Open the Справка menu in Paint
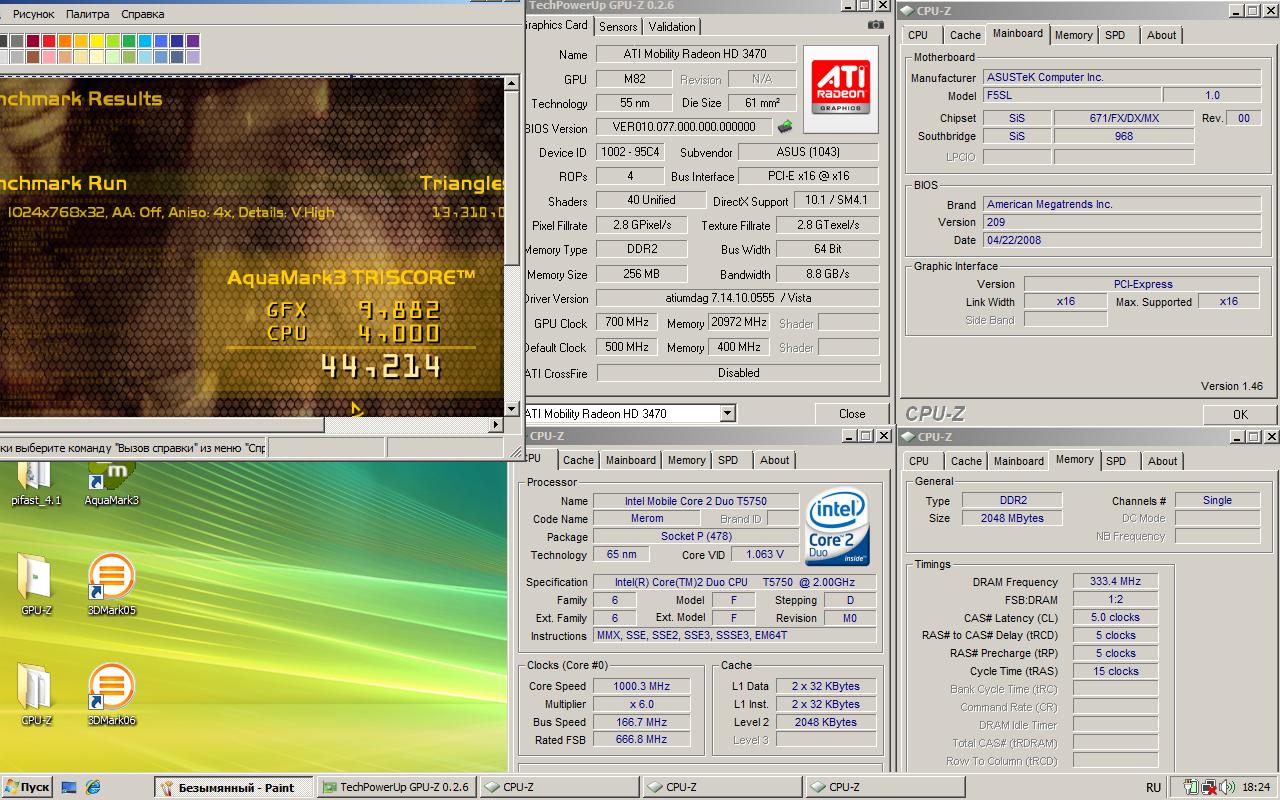 (143, 14)
